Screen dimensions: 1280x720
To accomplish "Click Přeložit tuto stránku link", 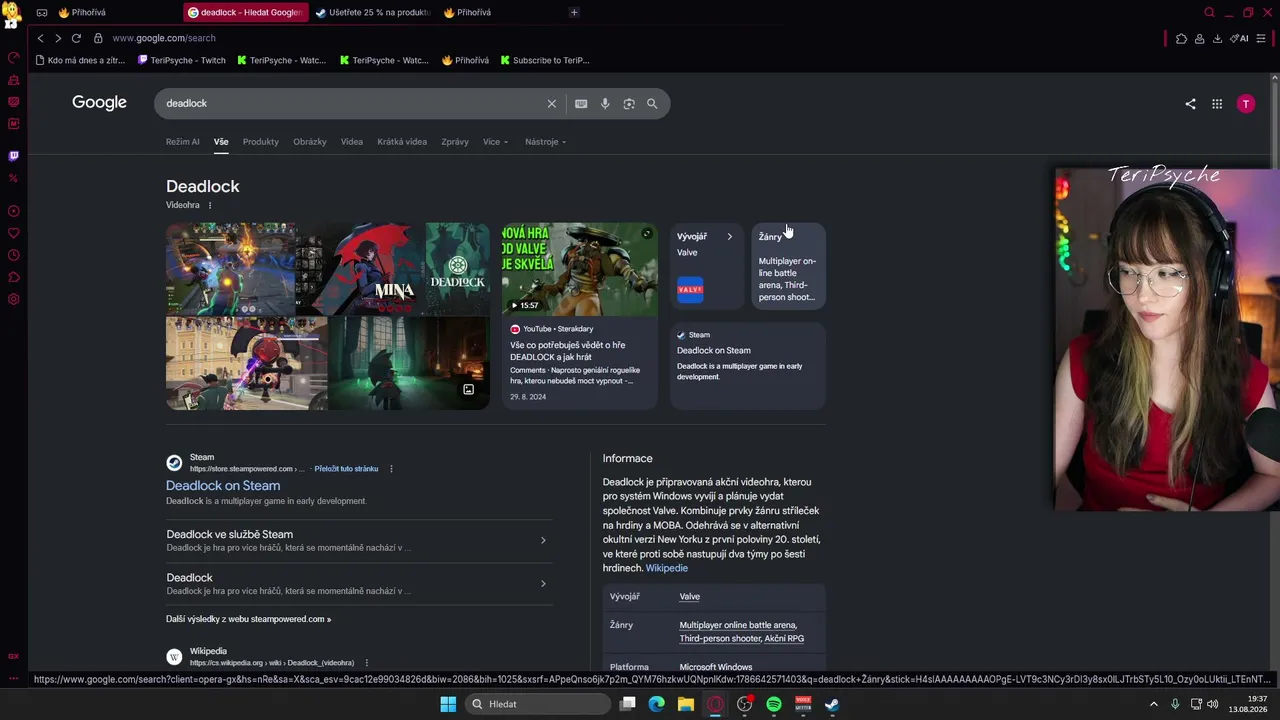I will [x=346, y=469].
